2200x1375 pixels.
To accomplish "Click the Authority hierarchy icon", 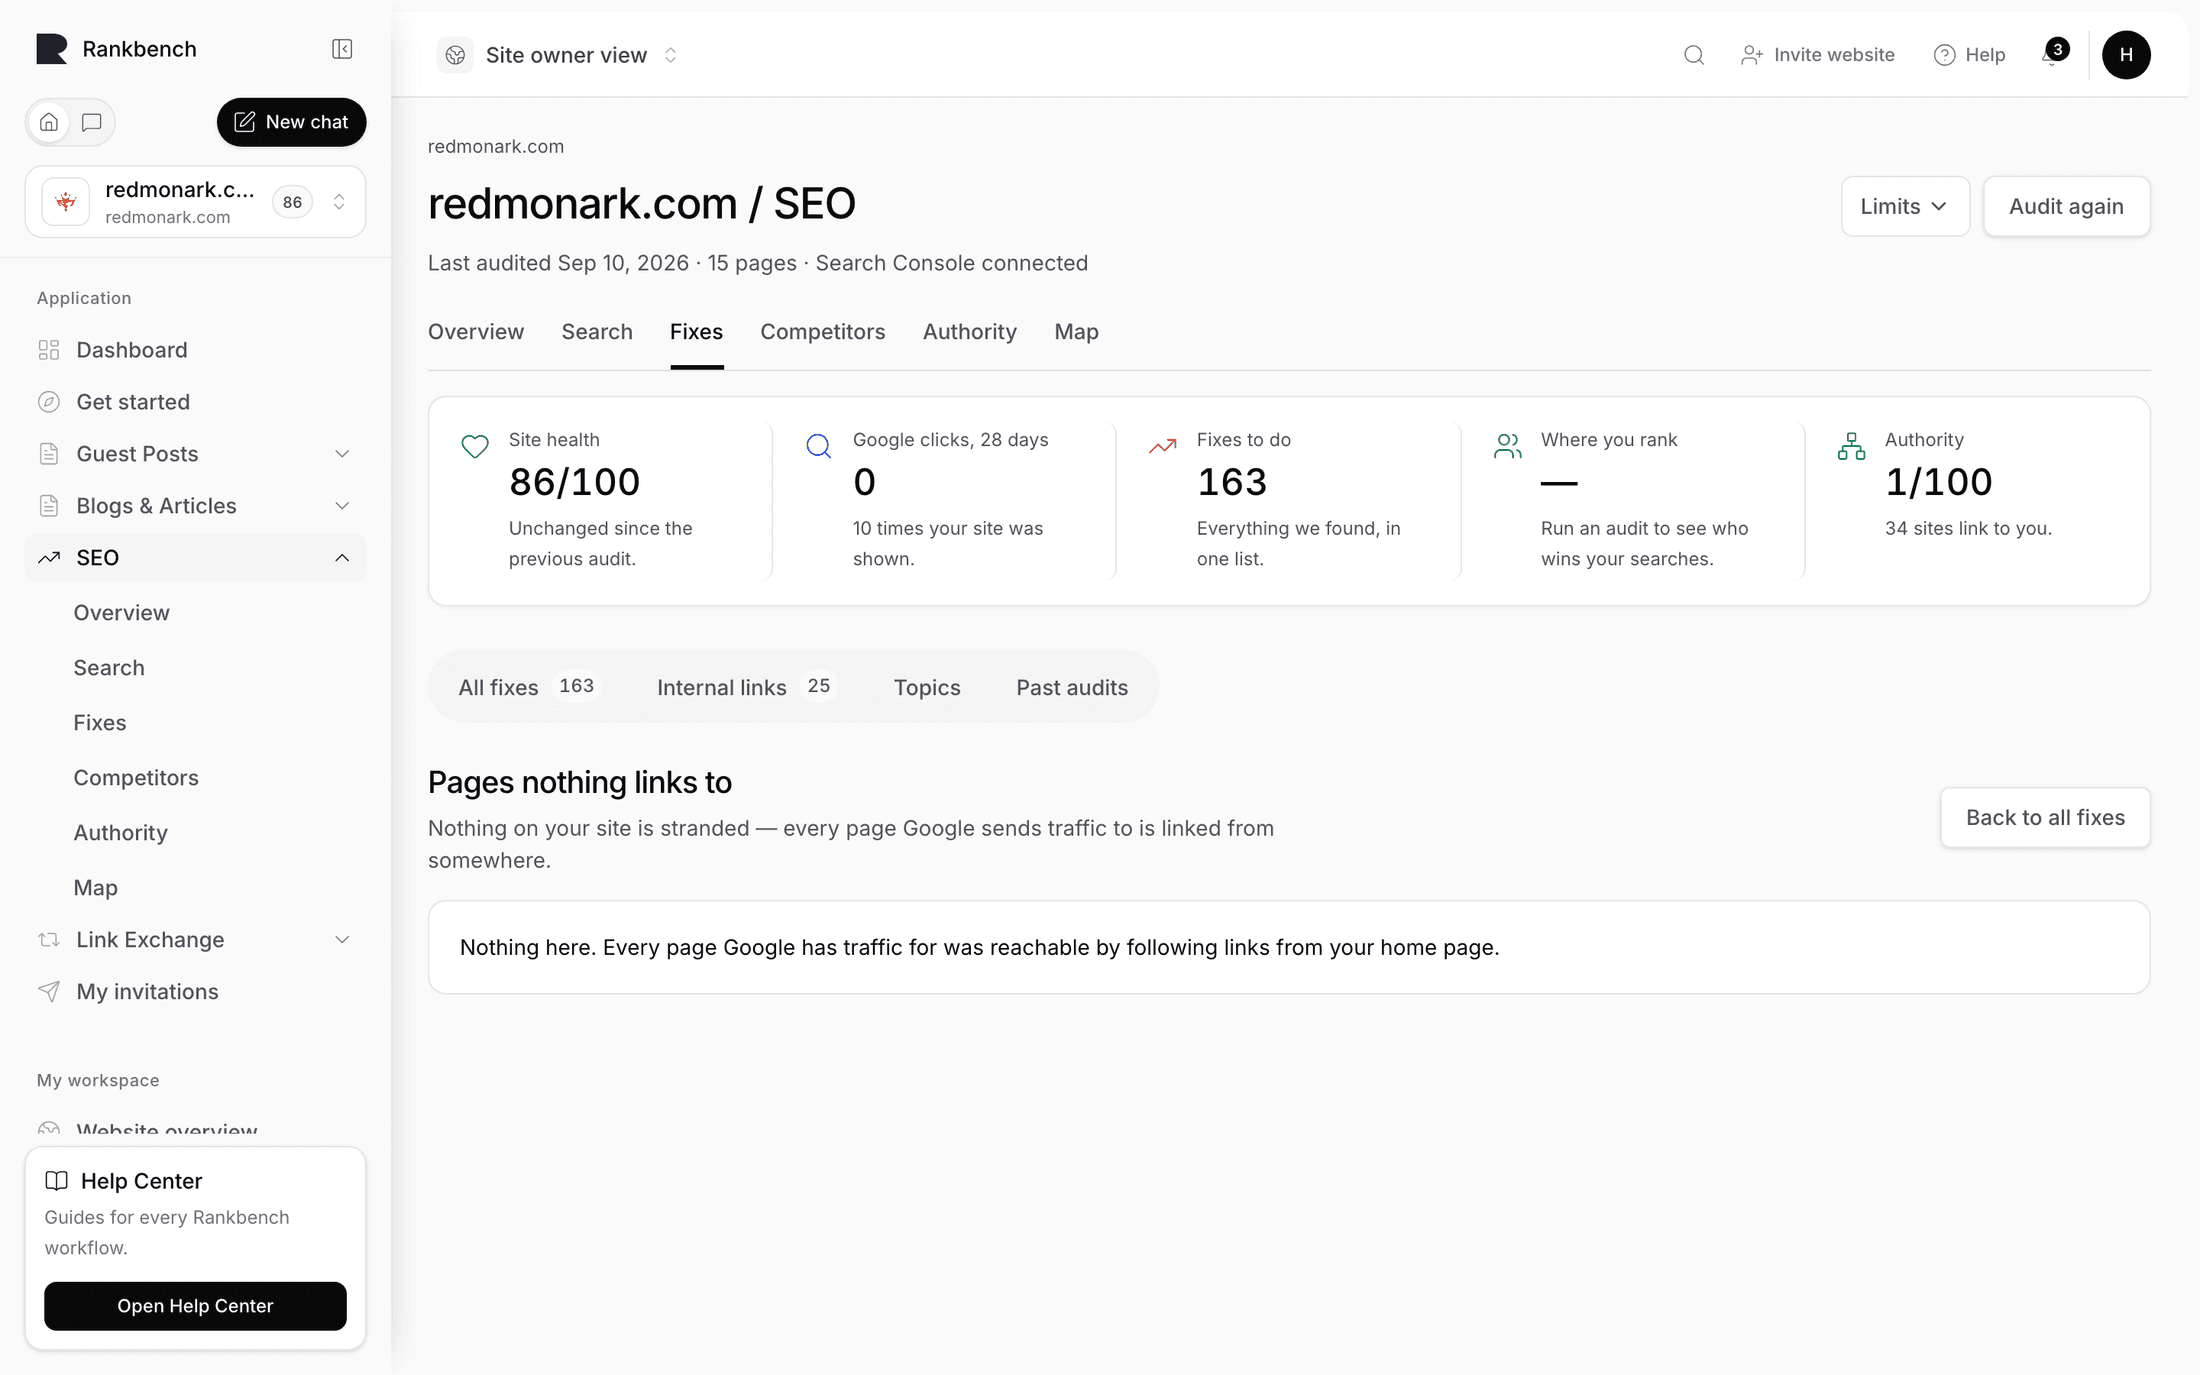I will tap(1851, 446).
